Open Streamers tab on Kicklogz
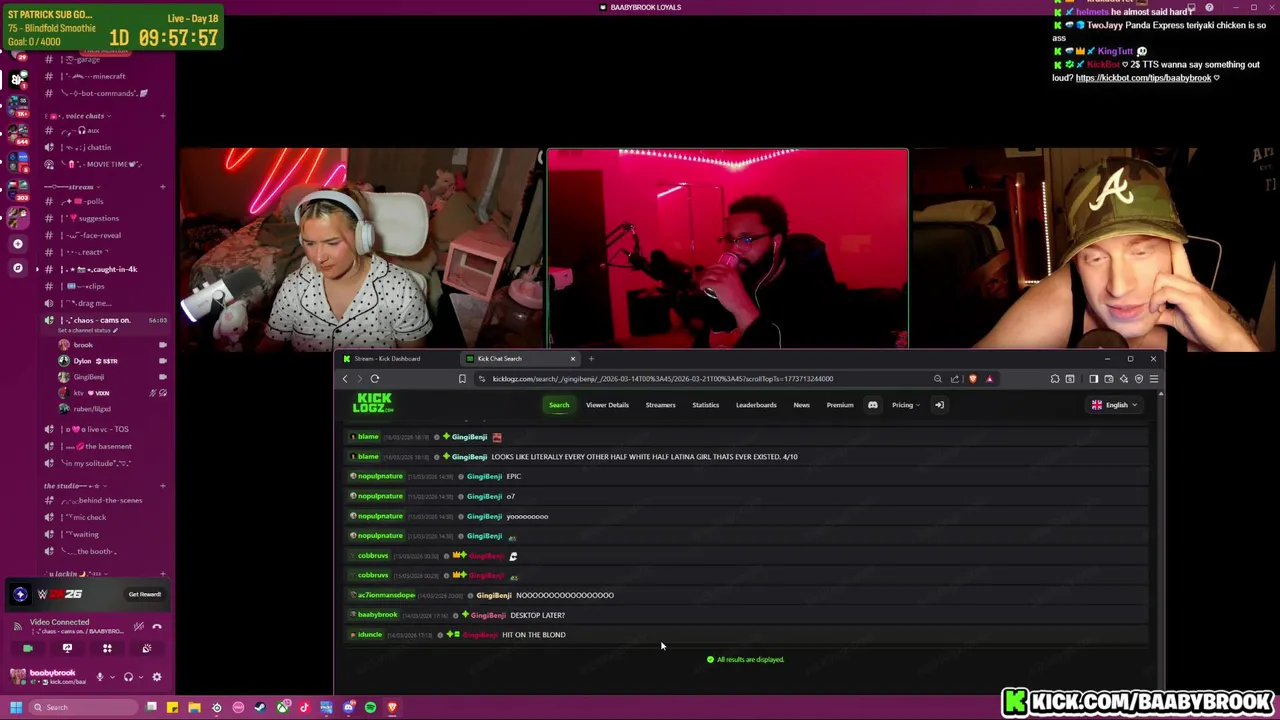The width and height of the screenshot is (1280, 720). [660, 405]
